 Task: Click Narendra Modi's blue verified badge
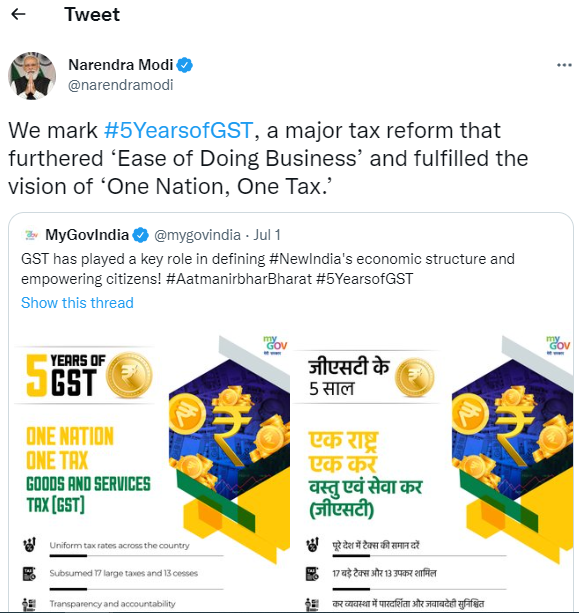tap(185, 65)
